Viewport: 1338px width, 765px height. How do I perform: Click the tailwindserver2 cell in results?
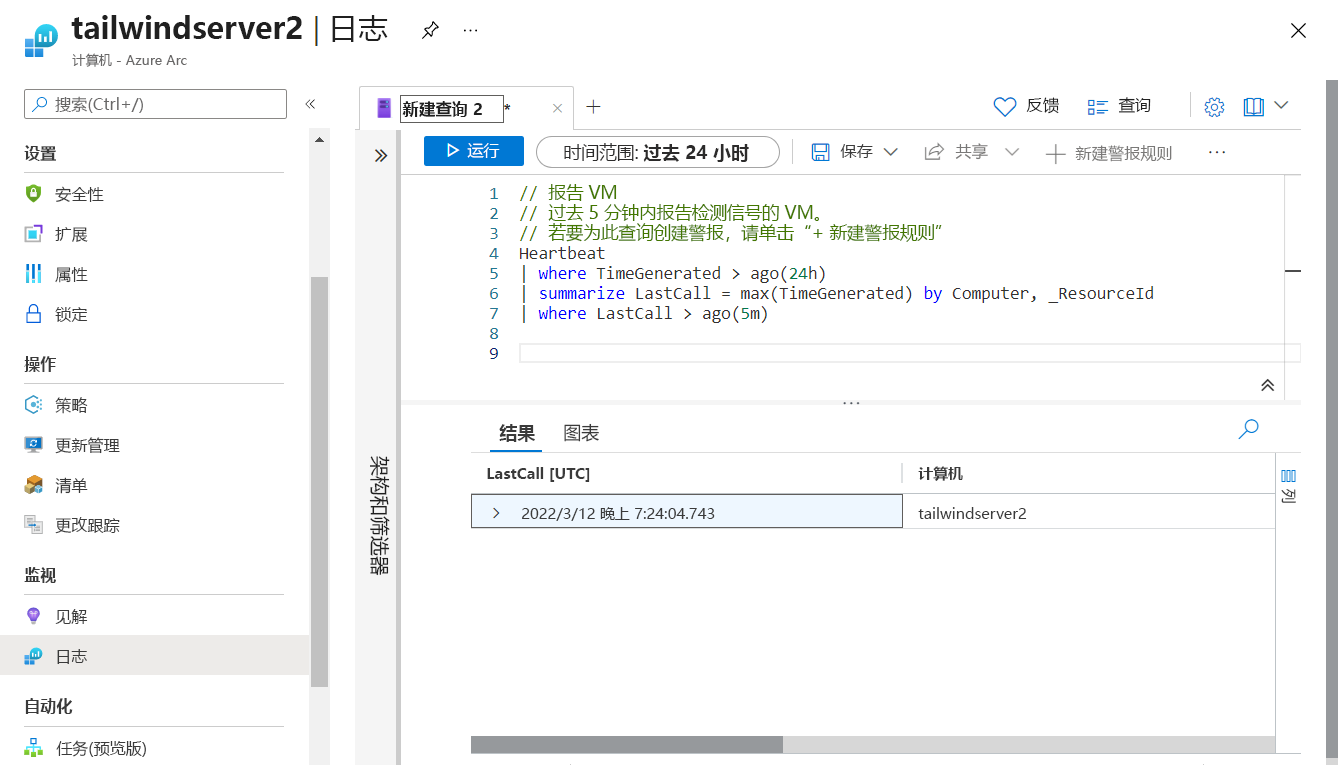coord(972,514)
